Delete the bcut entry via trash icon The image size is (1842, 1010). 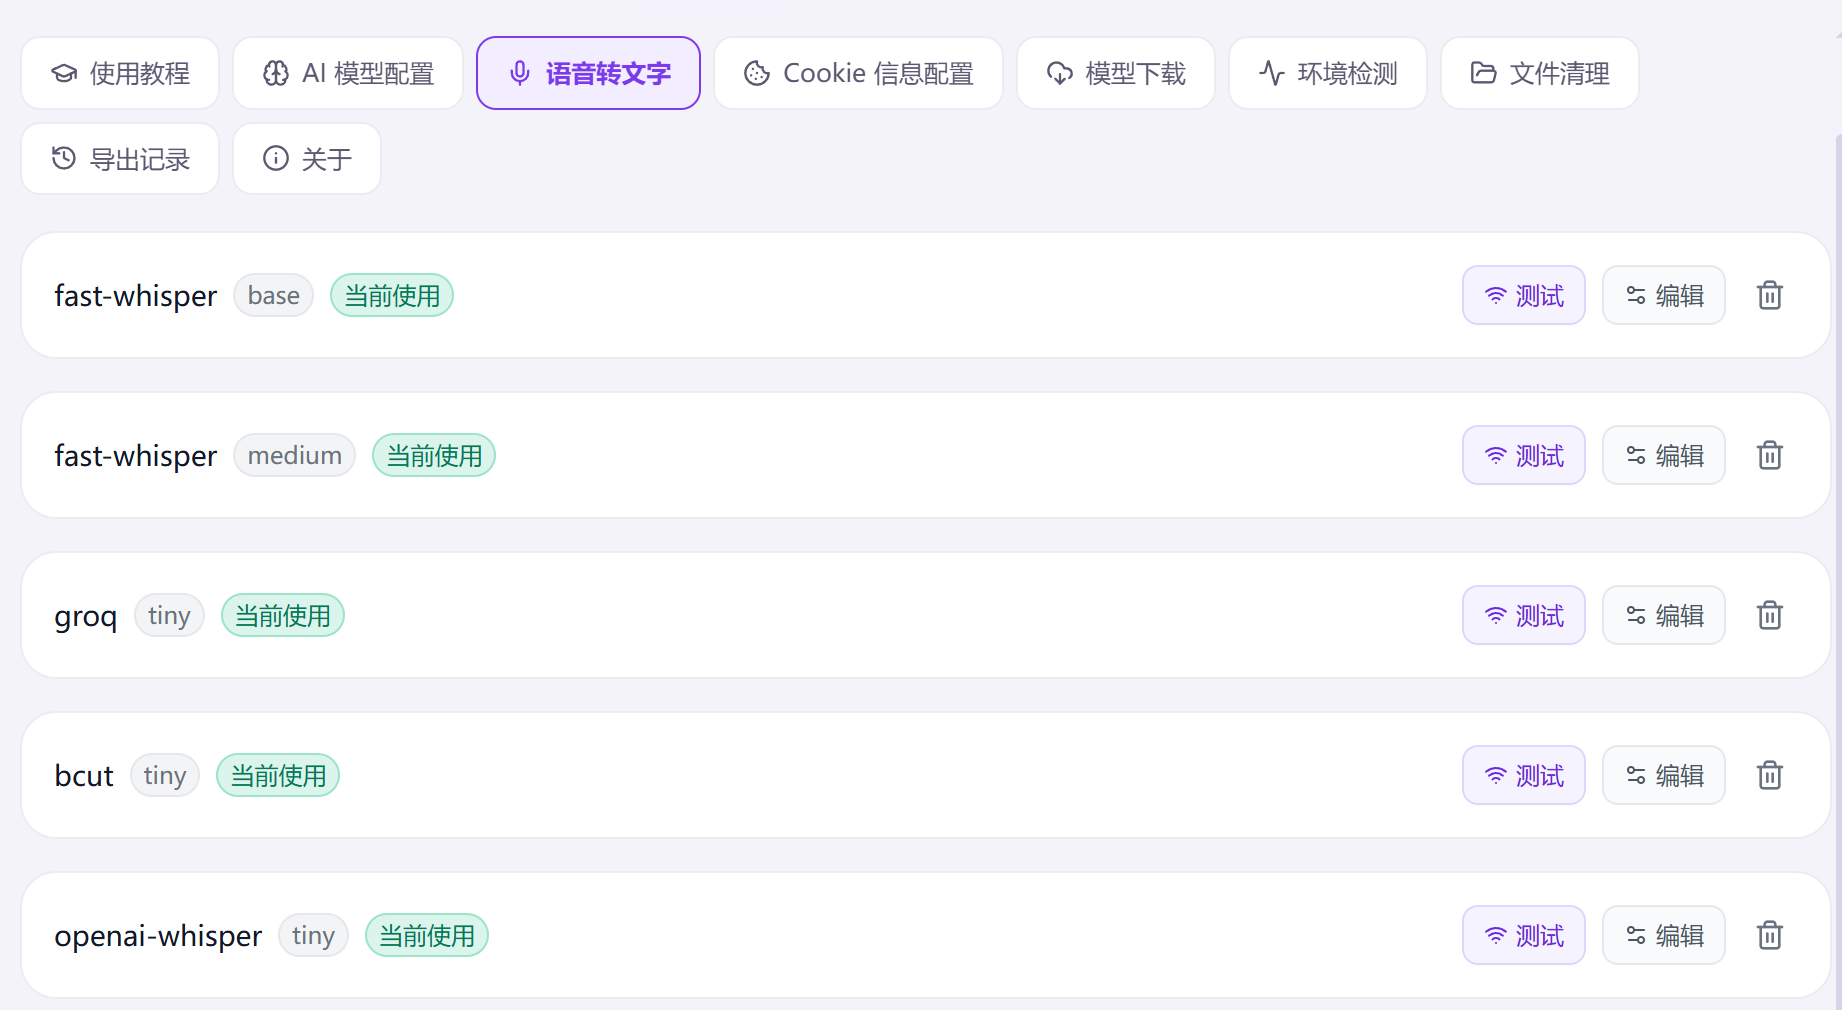pos(1770,775)
